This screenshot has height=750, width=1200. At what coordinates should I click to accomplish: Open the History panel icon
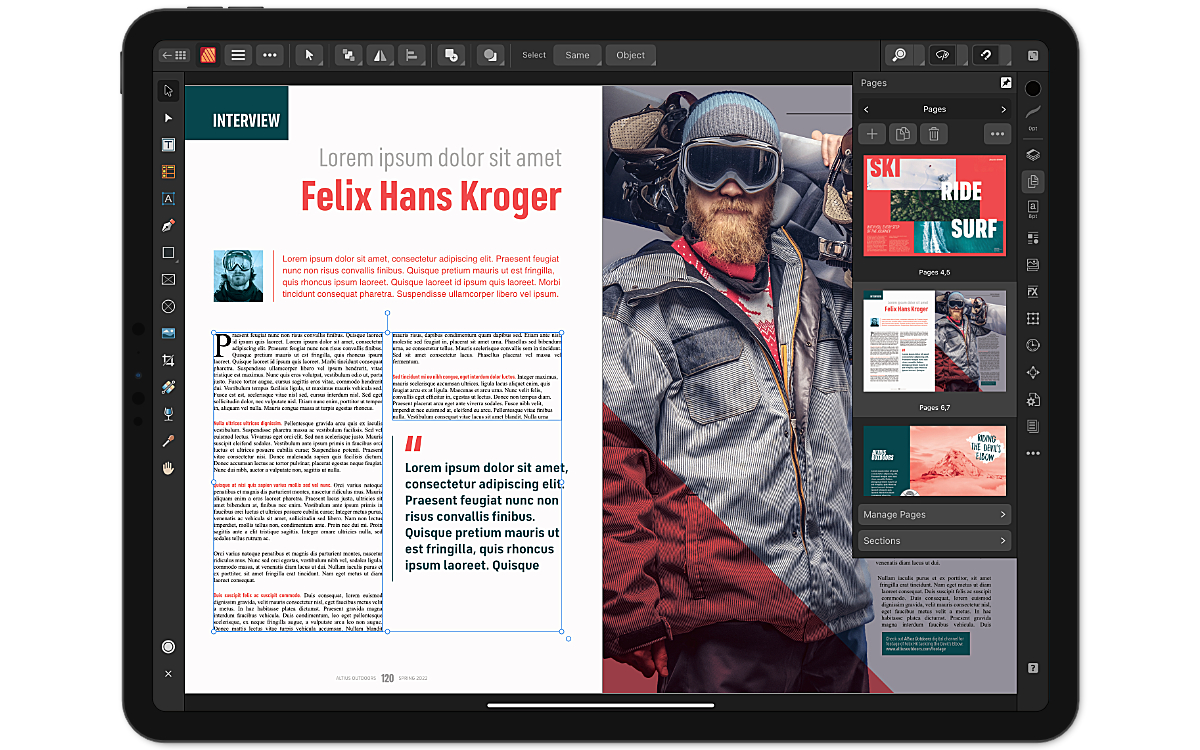pyautogui.click(x=1033, y=346)
